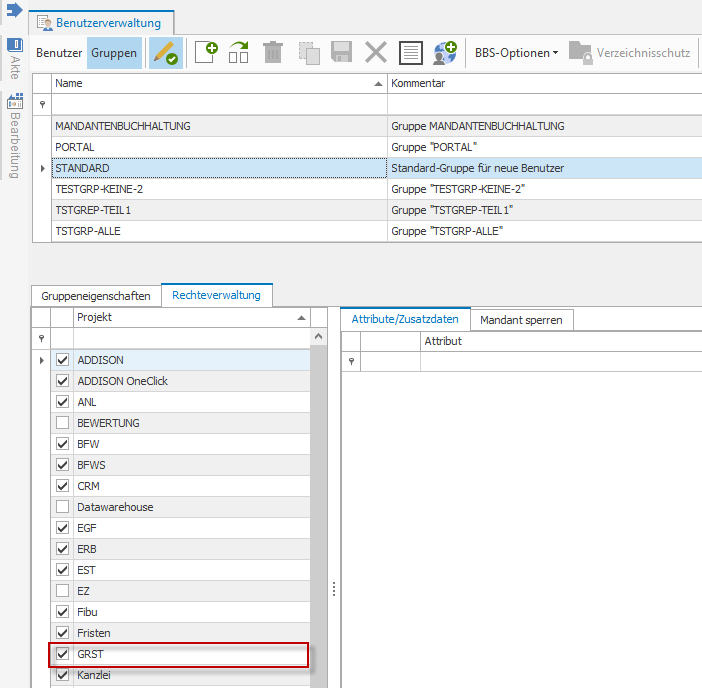Click the add user globe icon

(x=445, y=53)
